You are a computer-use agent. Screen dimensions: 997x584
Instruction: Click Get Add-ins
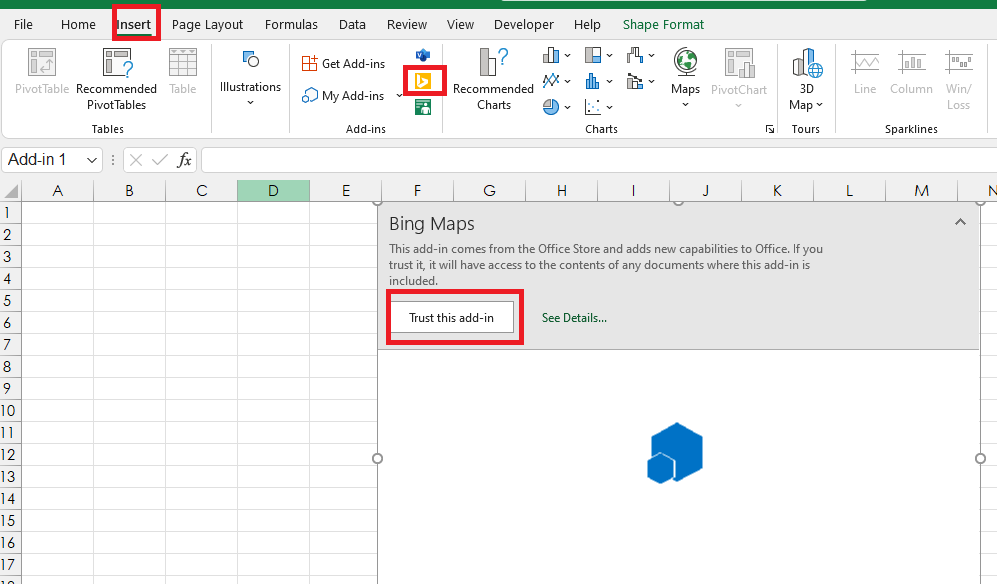click(x=343, y=64)
